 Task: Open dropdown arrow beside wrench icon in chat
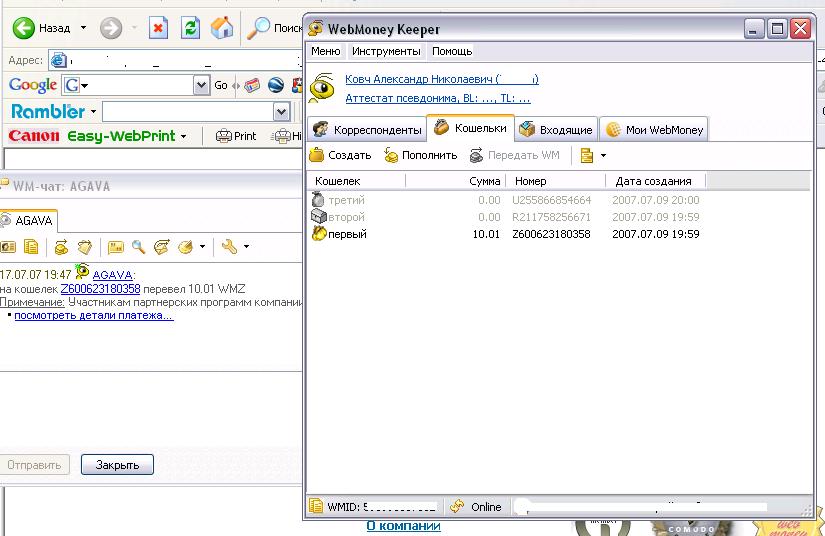tap(246, 246)
